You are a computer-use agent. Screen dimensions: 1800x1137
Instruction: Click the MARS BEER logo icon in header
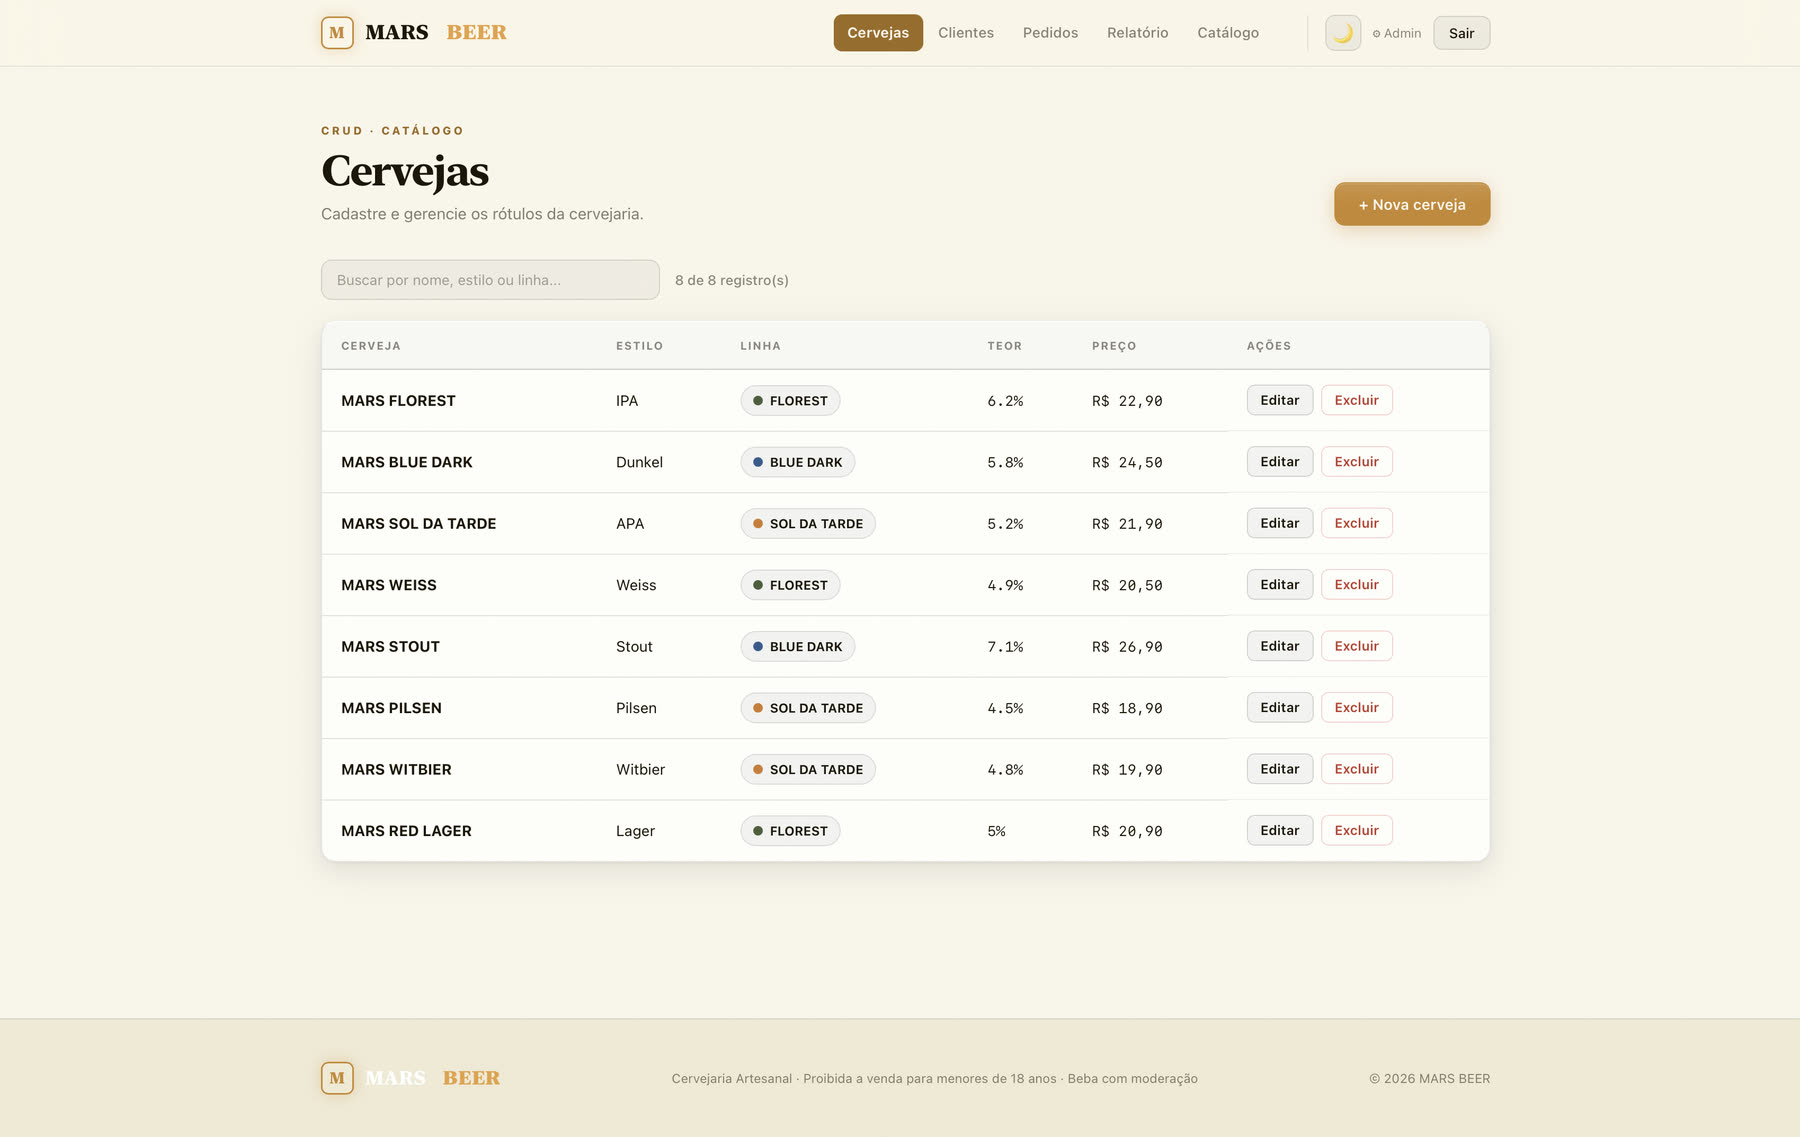pyautogui.click(x=337, y=33)
